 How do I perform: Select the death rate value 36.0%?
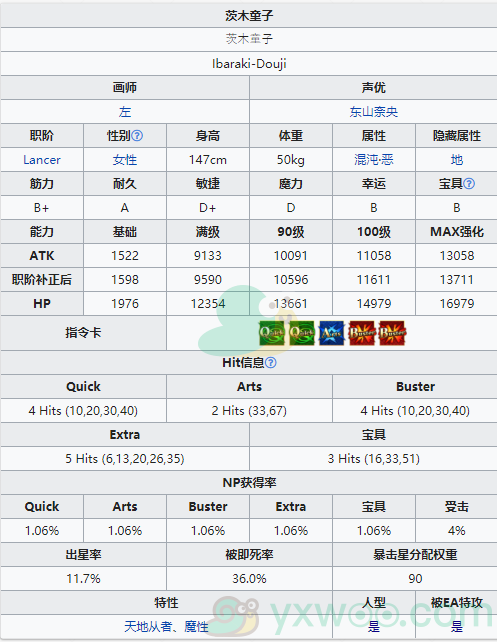tap(249, 579)
